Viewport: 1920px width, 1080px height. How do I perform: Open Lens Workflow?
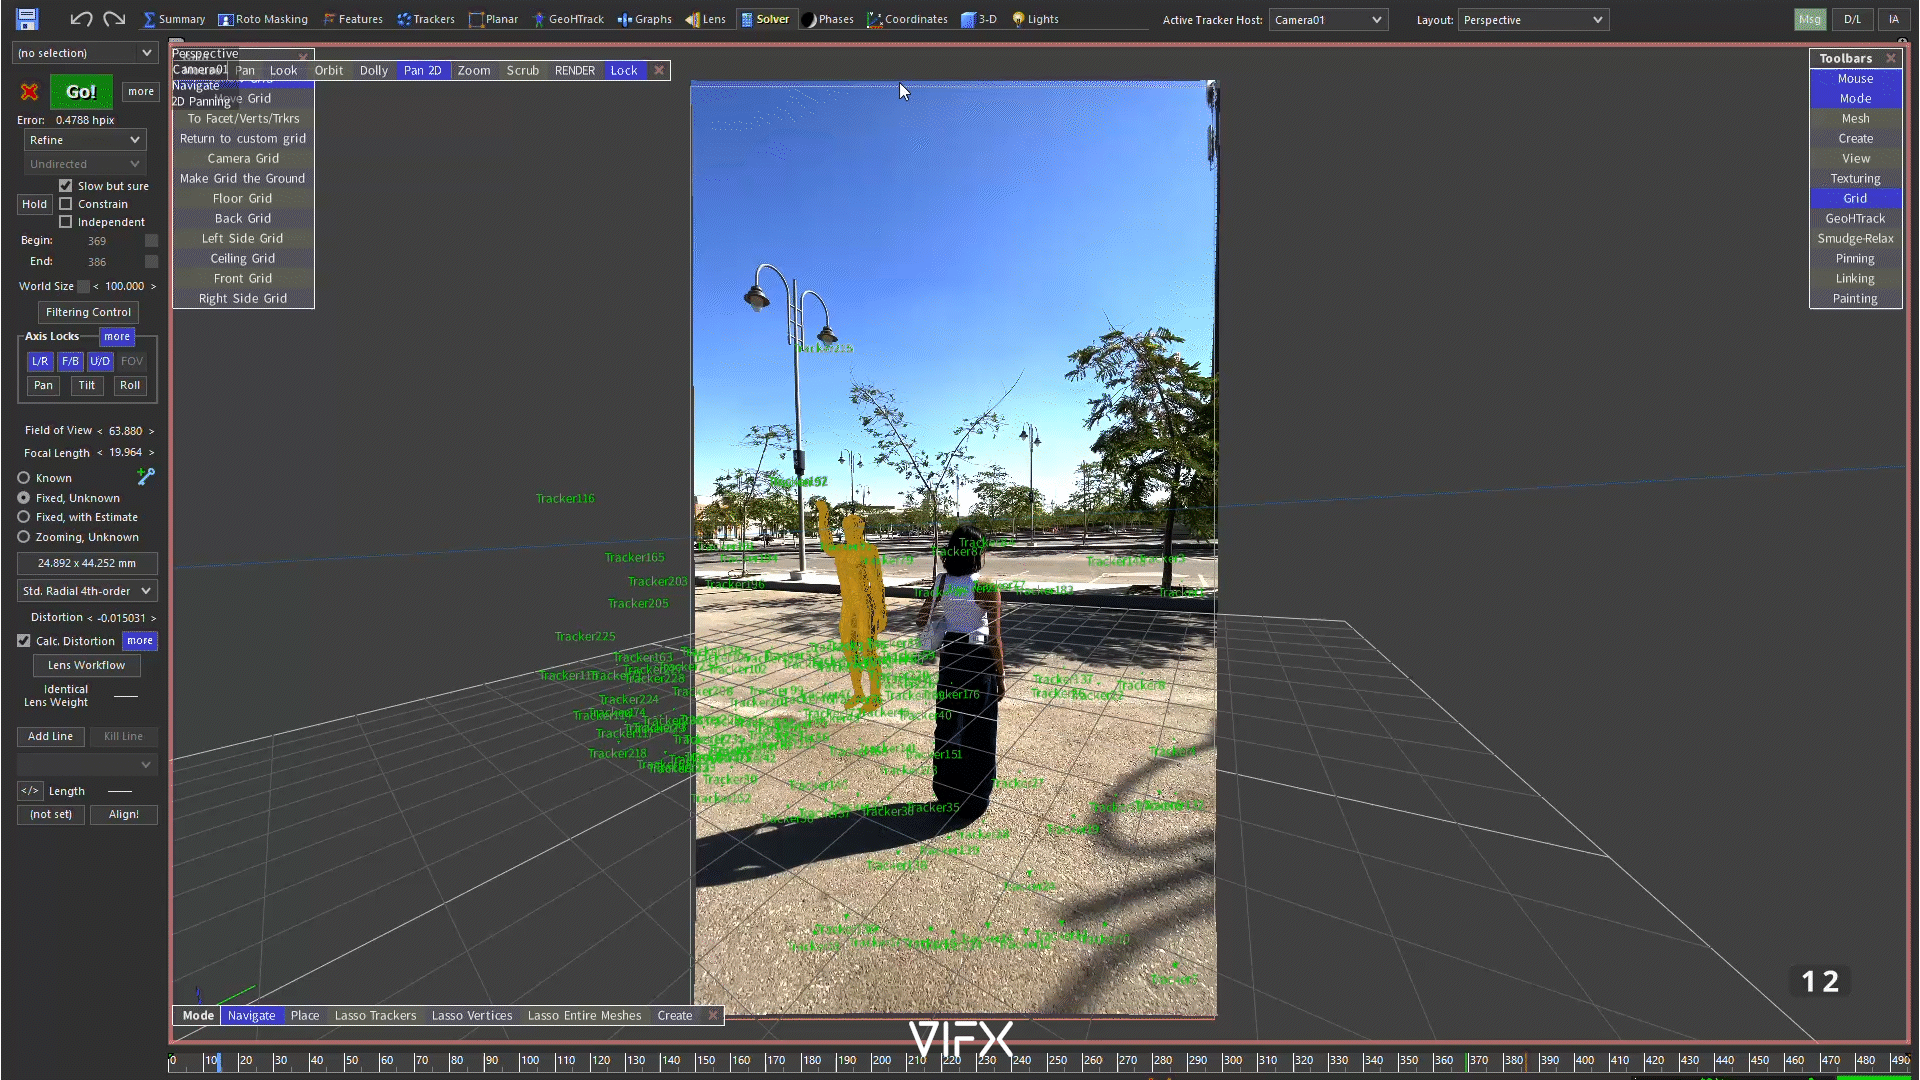[87, 665]
